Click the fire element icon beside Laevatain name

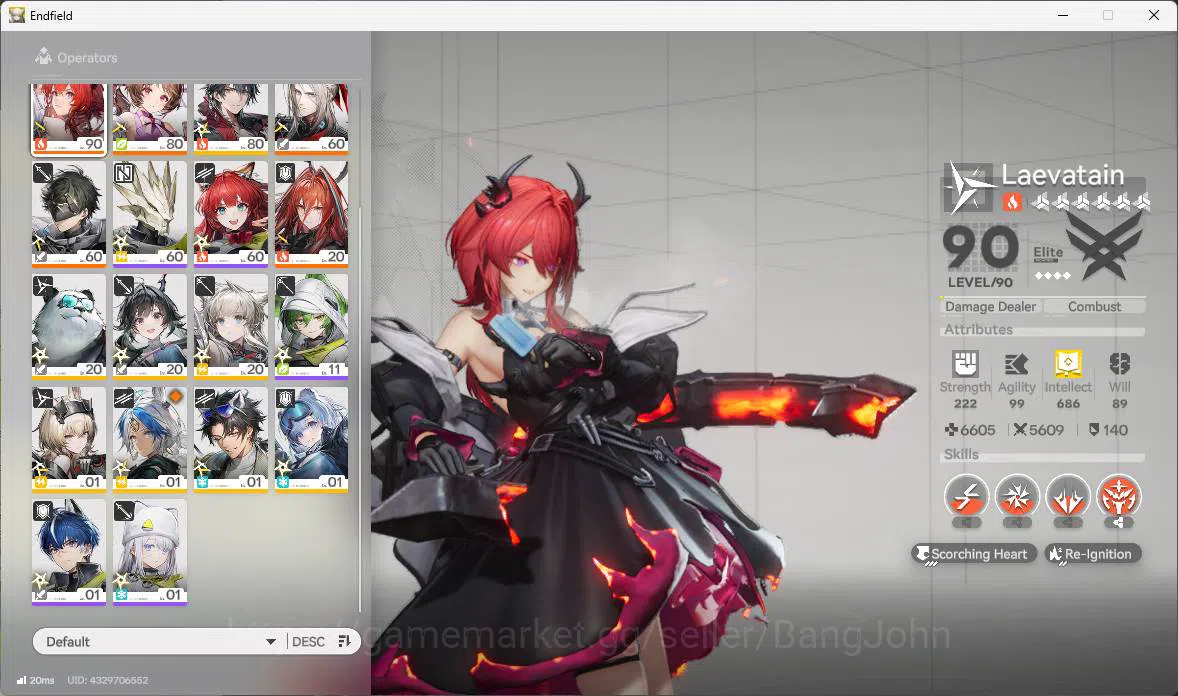[x=1012, y=201]
